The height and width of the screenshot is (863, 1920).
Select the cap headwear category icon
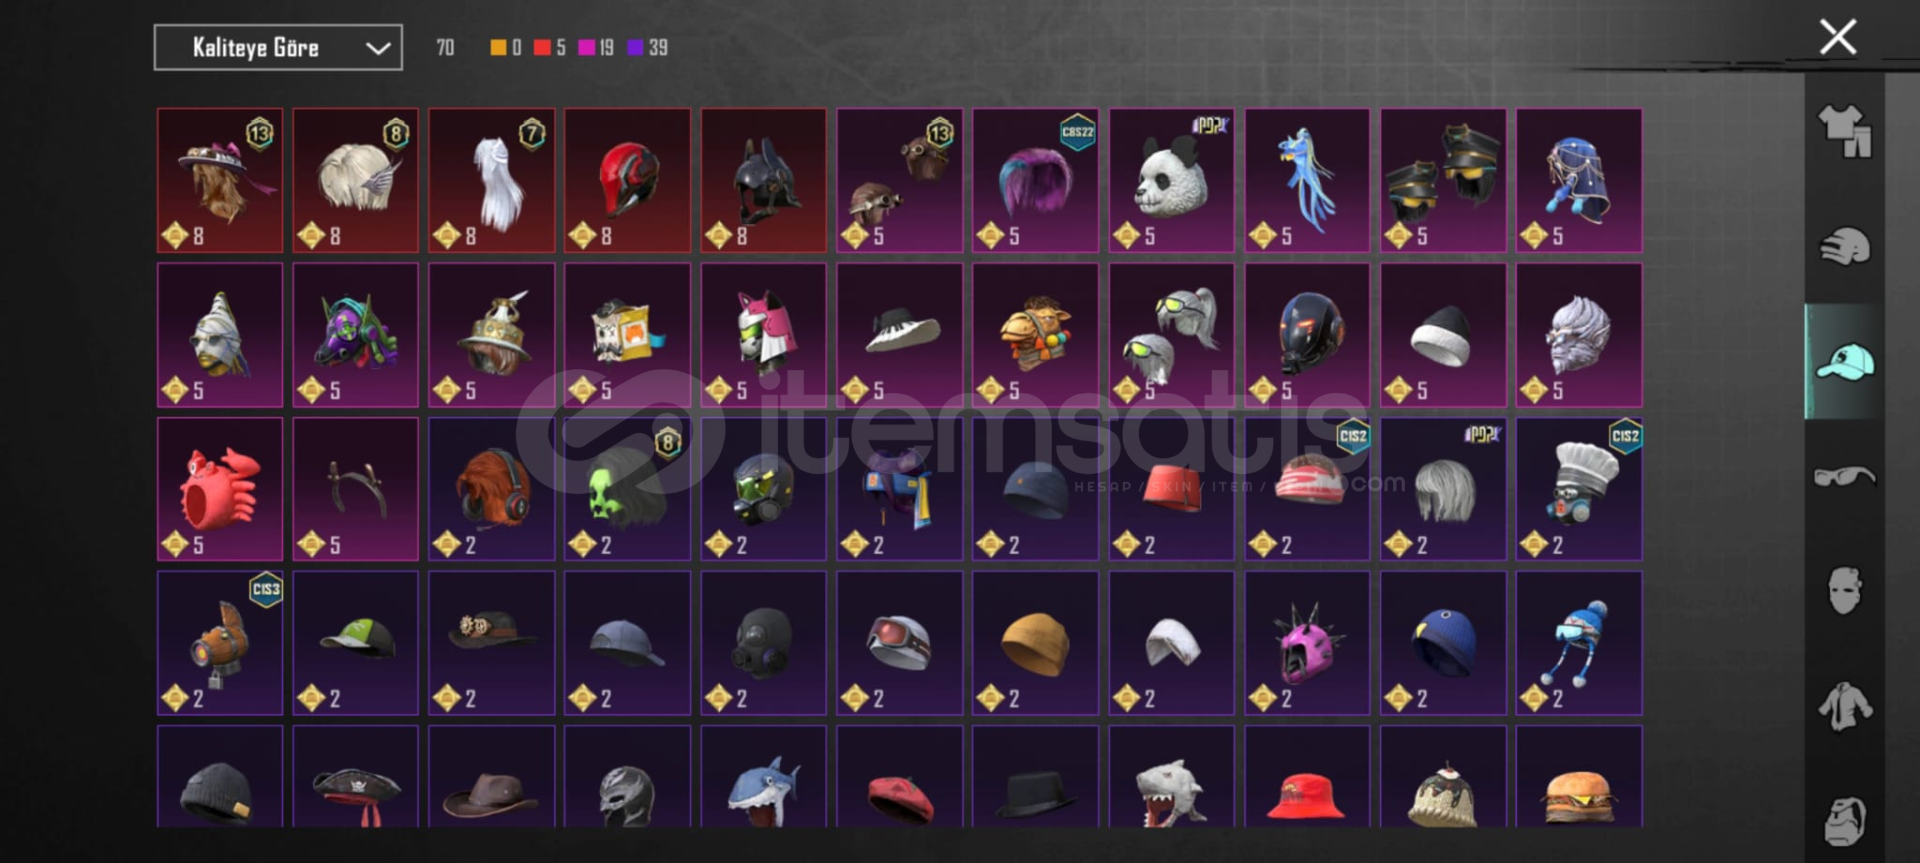click(1845, 362)
